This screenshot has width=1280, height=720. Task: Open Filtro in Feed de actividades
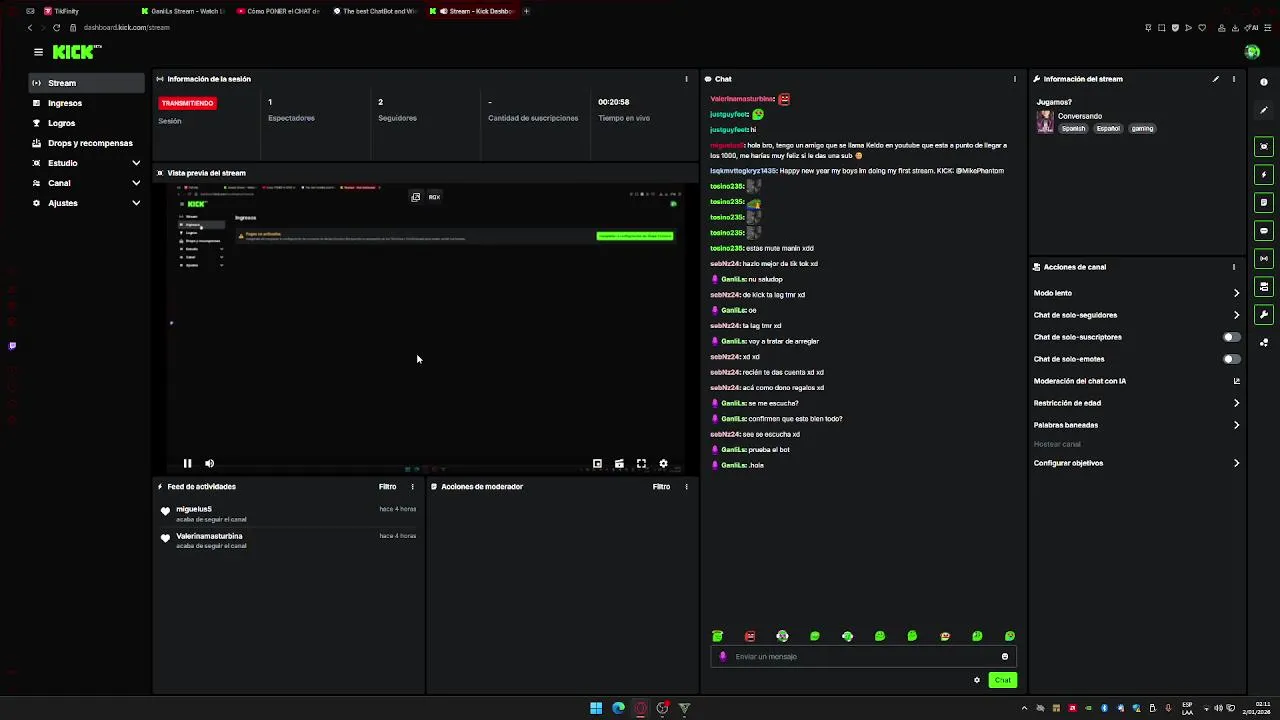coord(387,487)
